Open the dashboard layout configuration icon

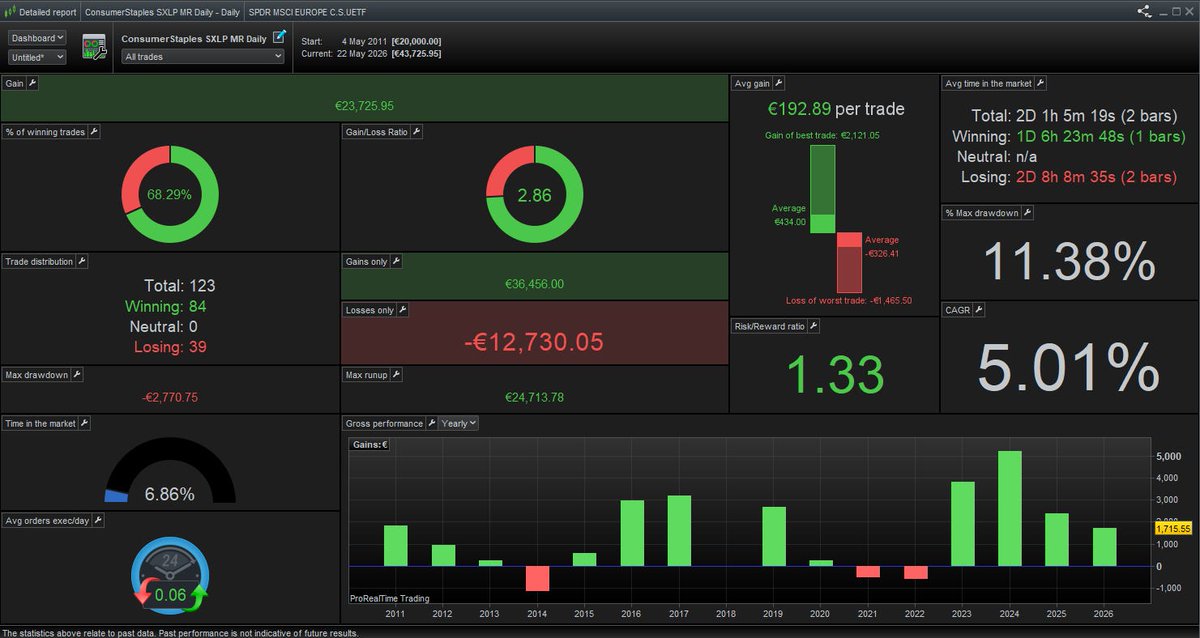point(95,47)
